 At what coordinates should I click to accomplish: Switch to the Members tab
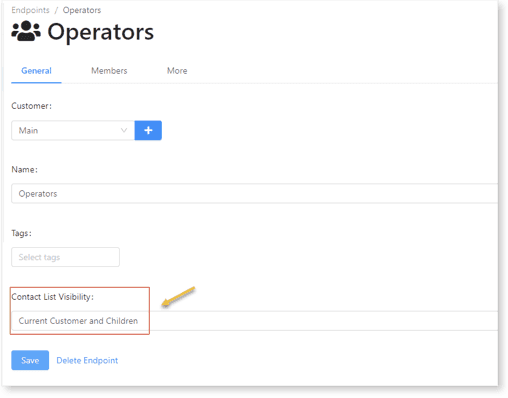(109, 71)
